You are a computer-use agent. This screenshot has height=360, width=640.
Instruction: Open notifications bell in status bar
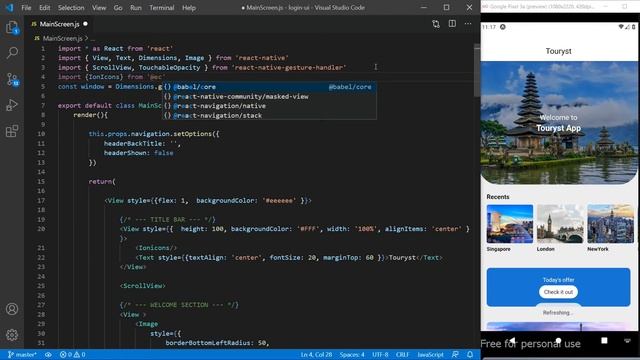click(470, 355)
